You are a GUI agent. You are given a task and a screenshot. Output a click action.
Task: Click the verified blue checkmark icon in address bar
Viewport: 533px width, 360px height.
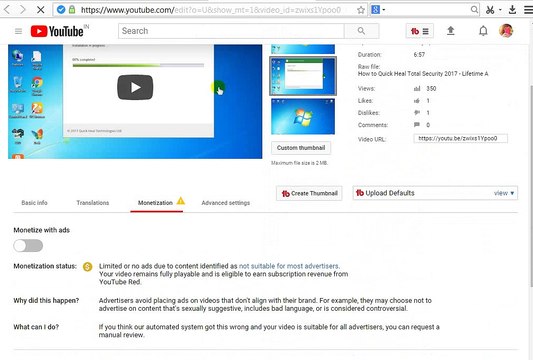click(x=61, y=10)
